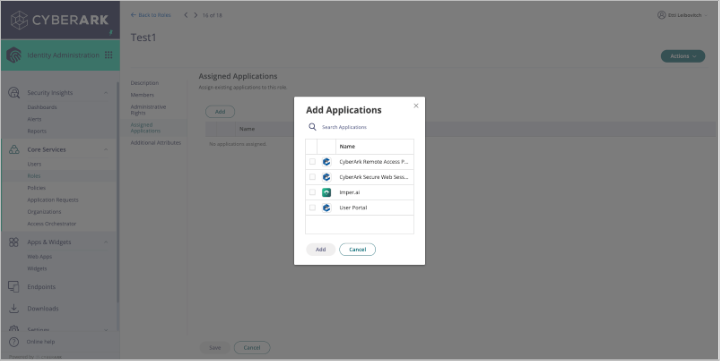This screenshot has height=364, width=721.
Task: Click the Apps & Widgets icon
Action: [14, 242]
